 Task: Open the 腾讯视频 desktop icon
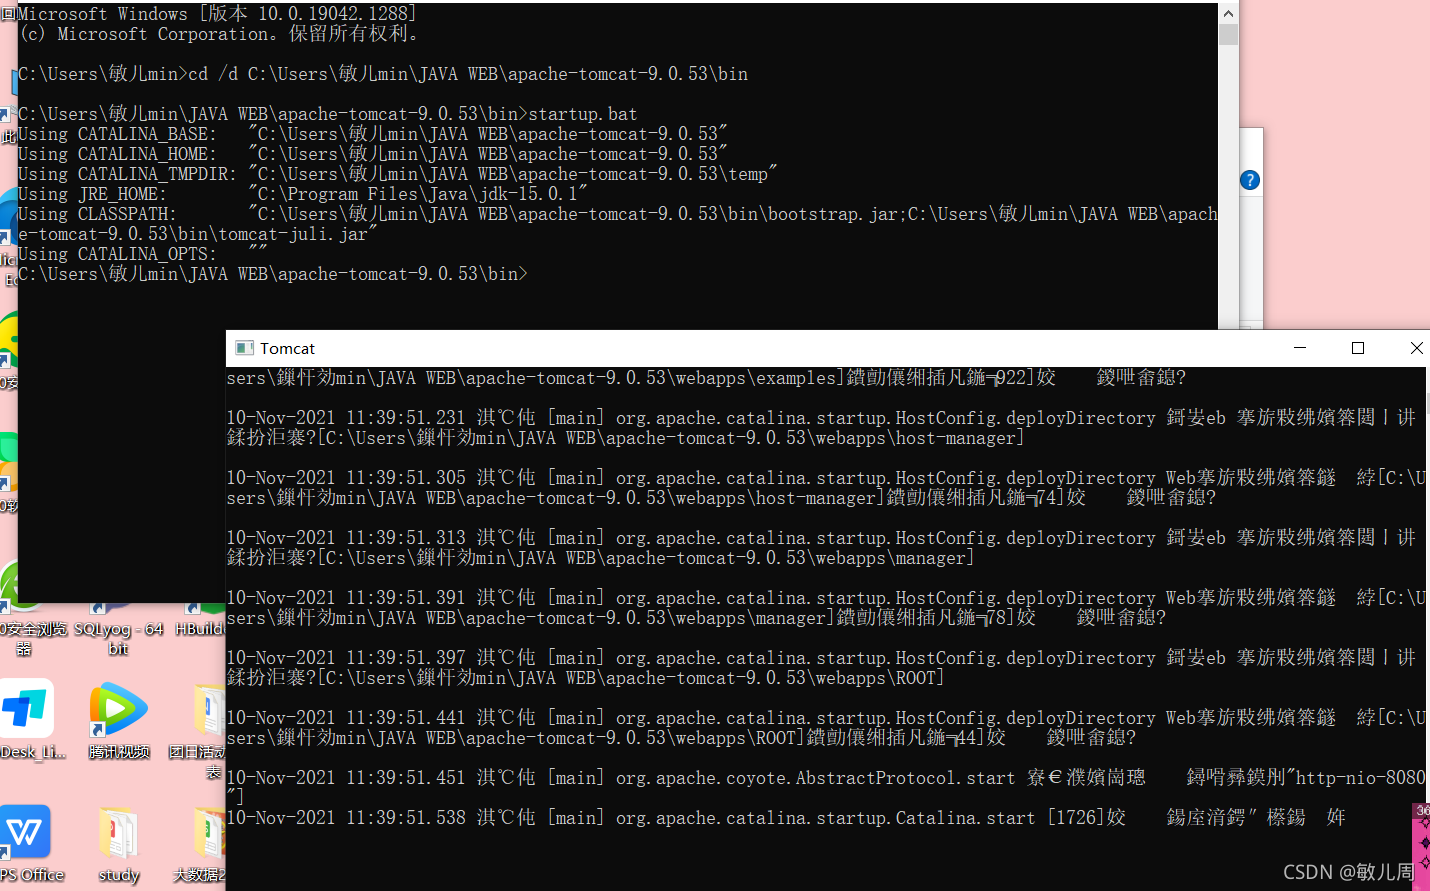pos(119,720)
